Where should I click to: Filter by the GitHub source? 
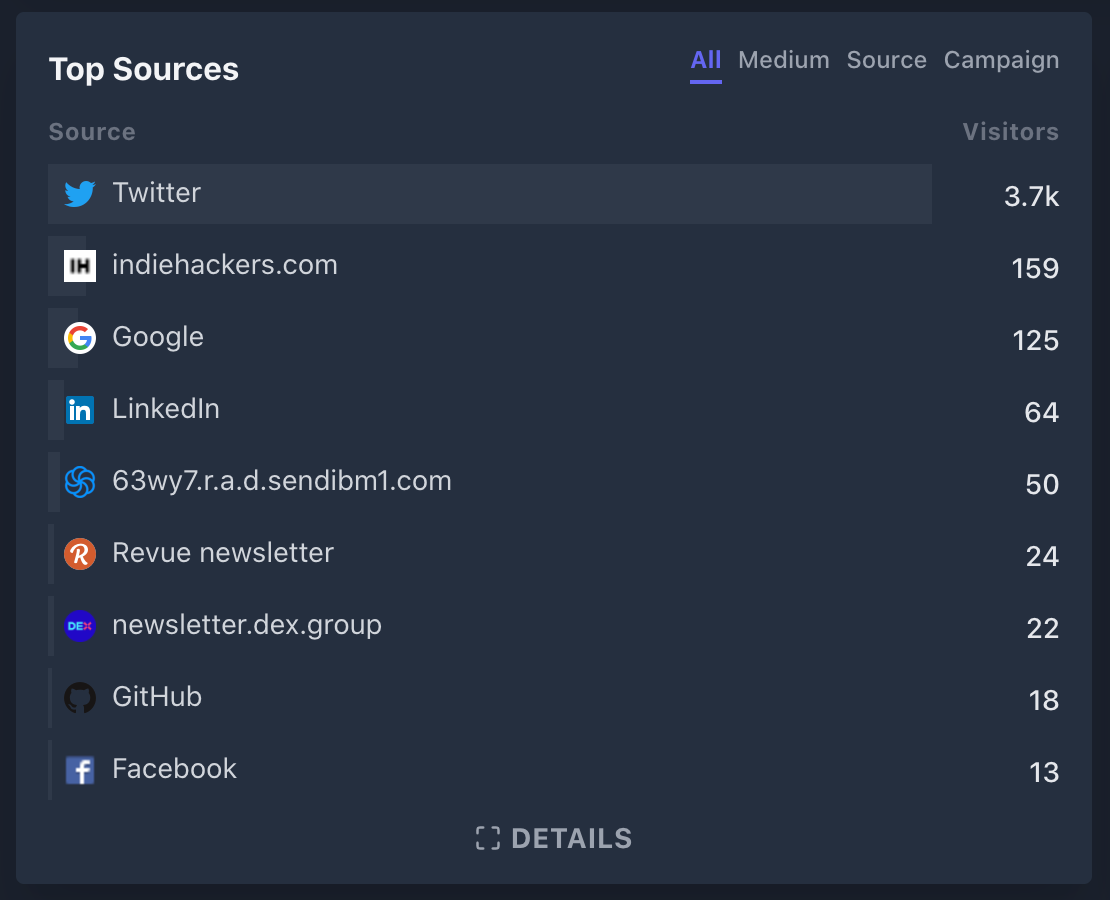157,697
